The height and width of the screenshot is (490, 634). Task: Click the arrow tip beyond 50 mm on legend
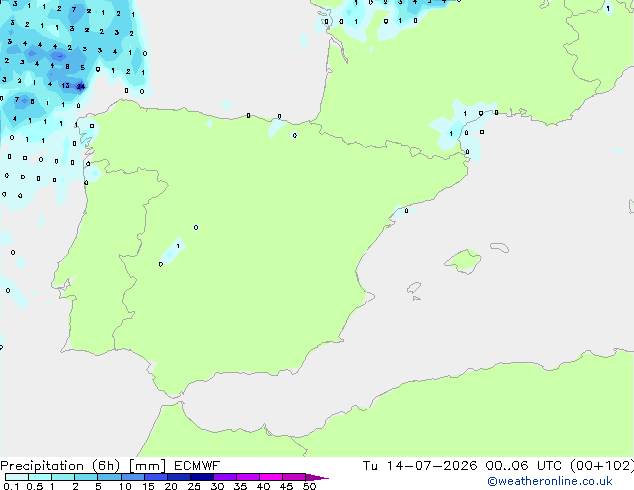click(x=317, y=477)
